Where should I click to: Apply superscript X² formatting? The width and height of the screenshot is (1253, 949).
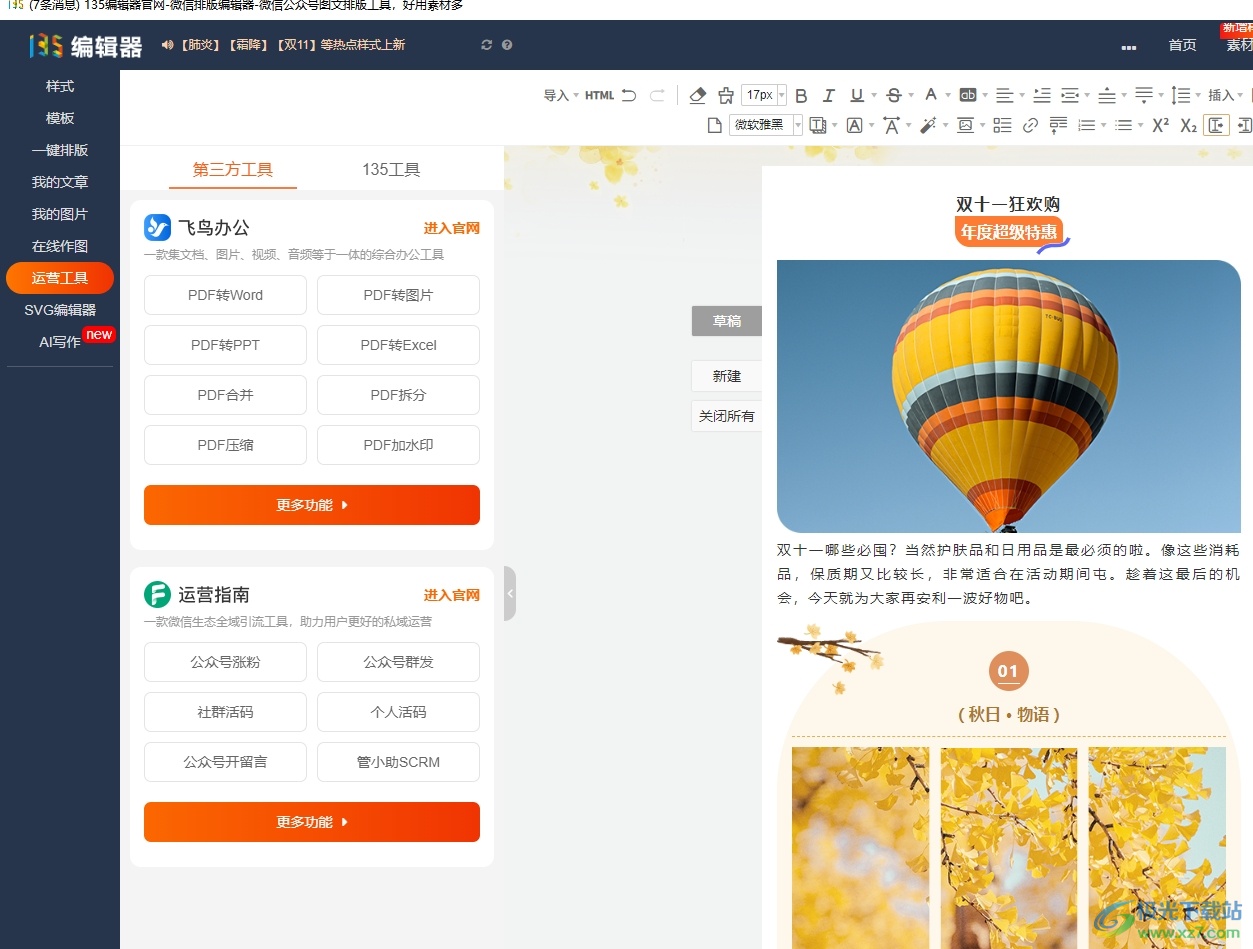(1160, 125)
